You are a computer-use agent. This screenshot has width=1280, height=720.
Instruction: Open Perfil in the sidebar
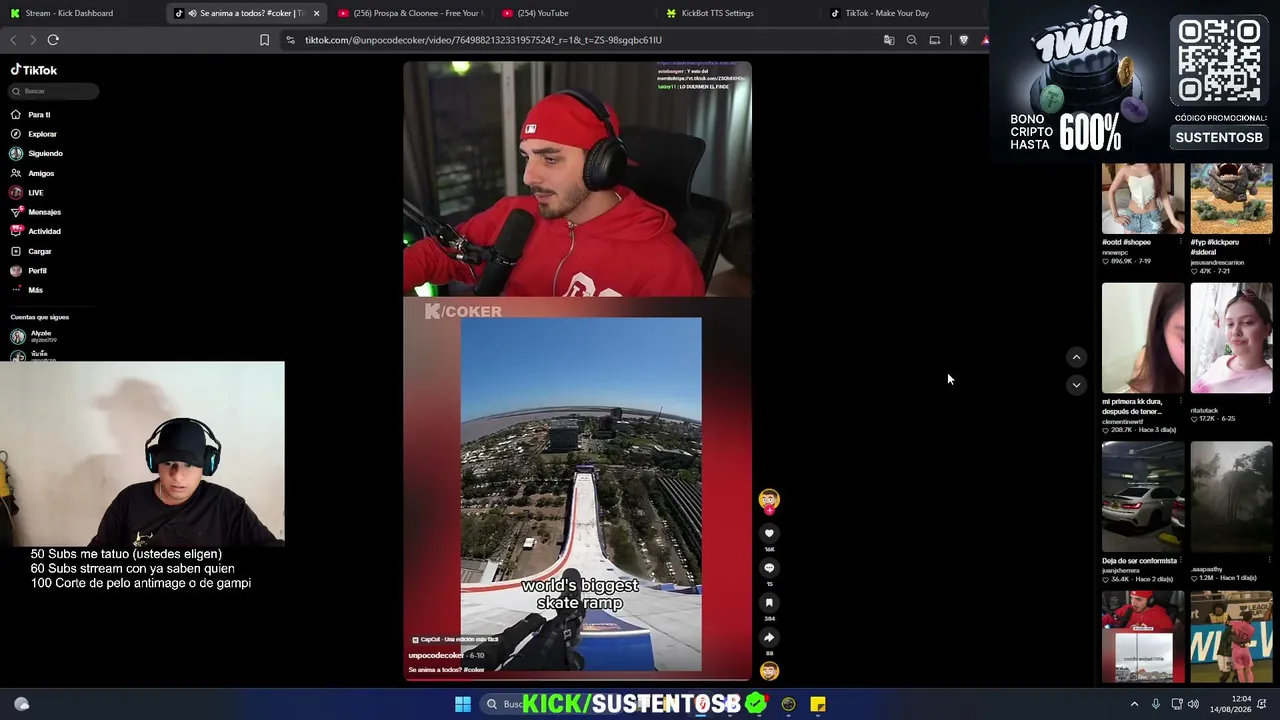(x=37, y=271)
